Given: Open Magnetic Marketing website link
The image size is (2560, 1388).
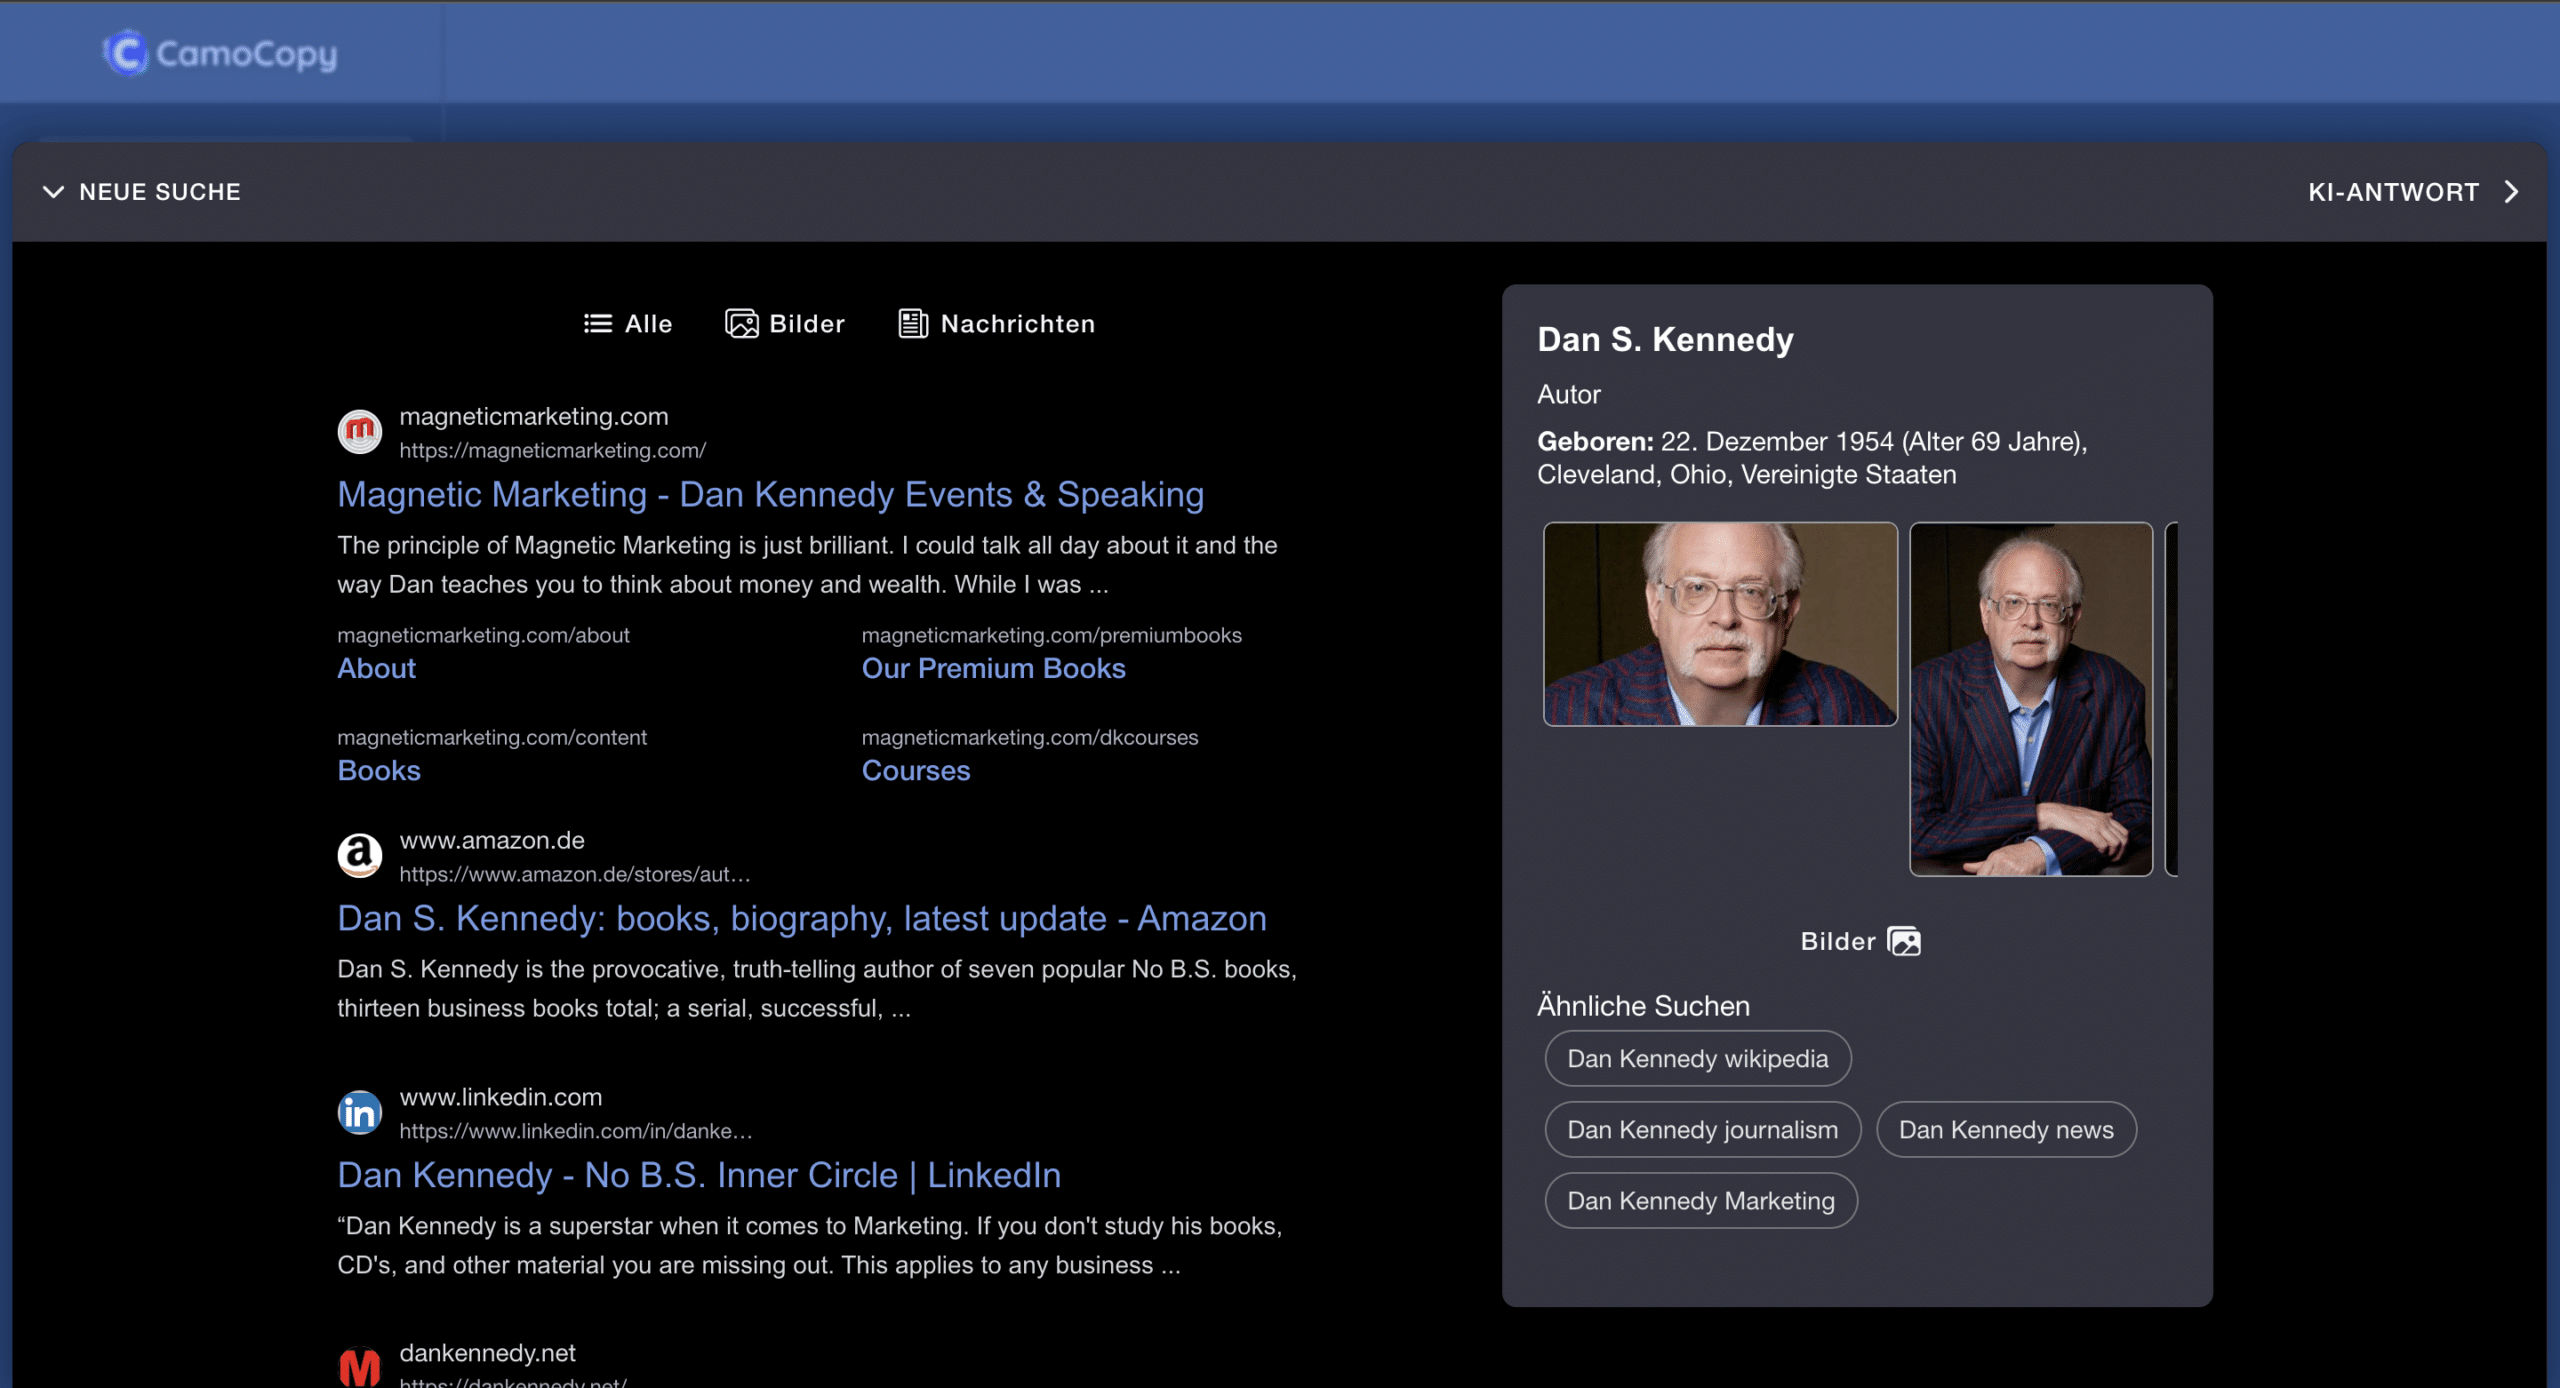Looking at the screenshot, I should (x=769, y=496).
